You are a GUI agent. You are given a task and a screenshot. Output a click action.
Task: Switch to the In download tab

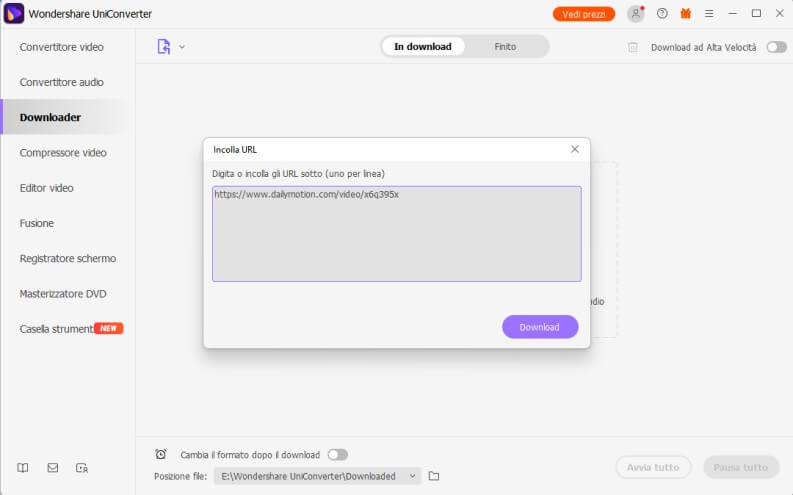423,47
